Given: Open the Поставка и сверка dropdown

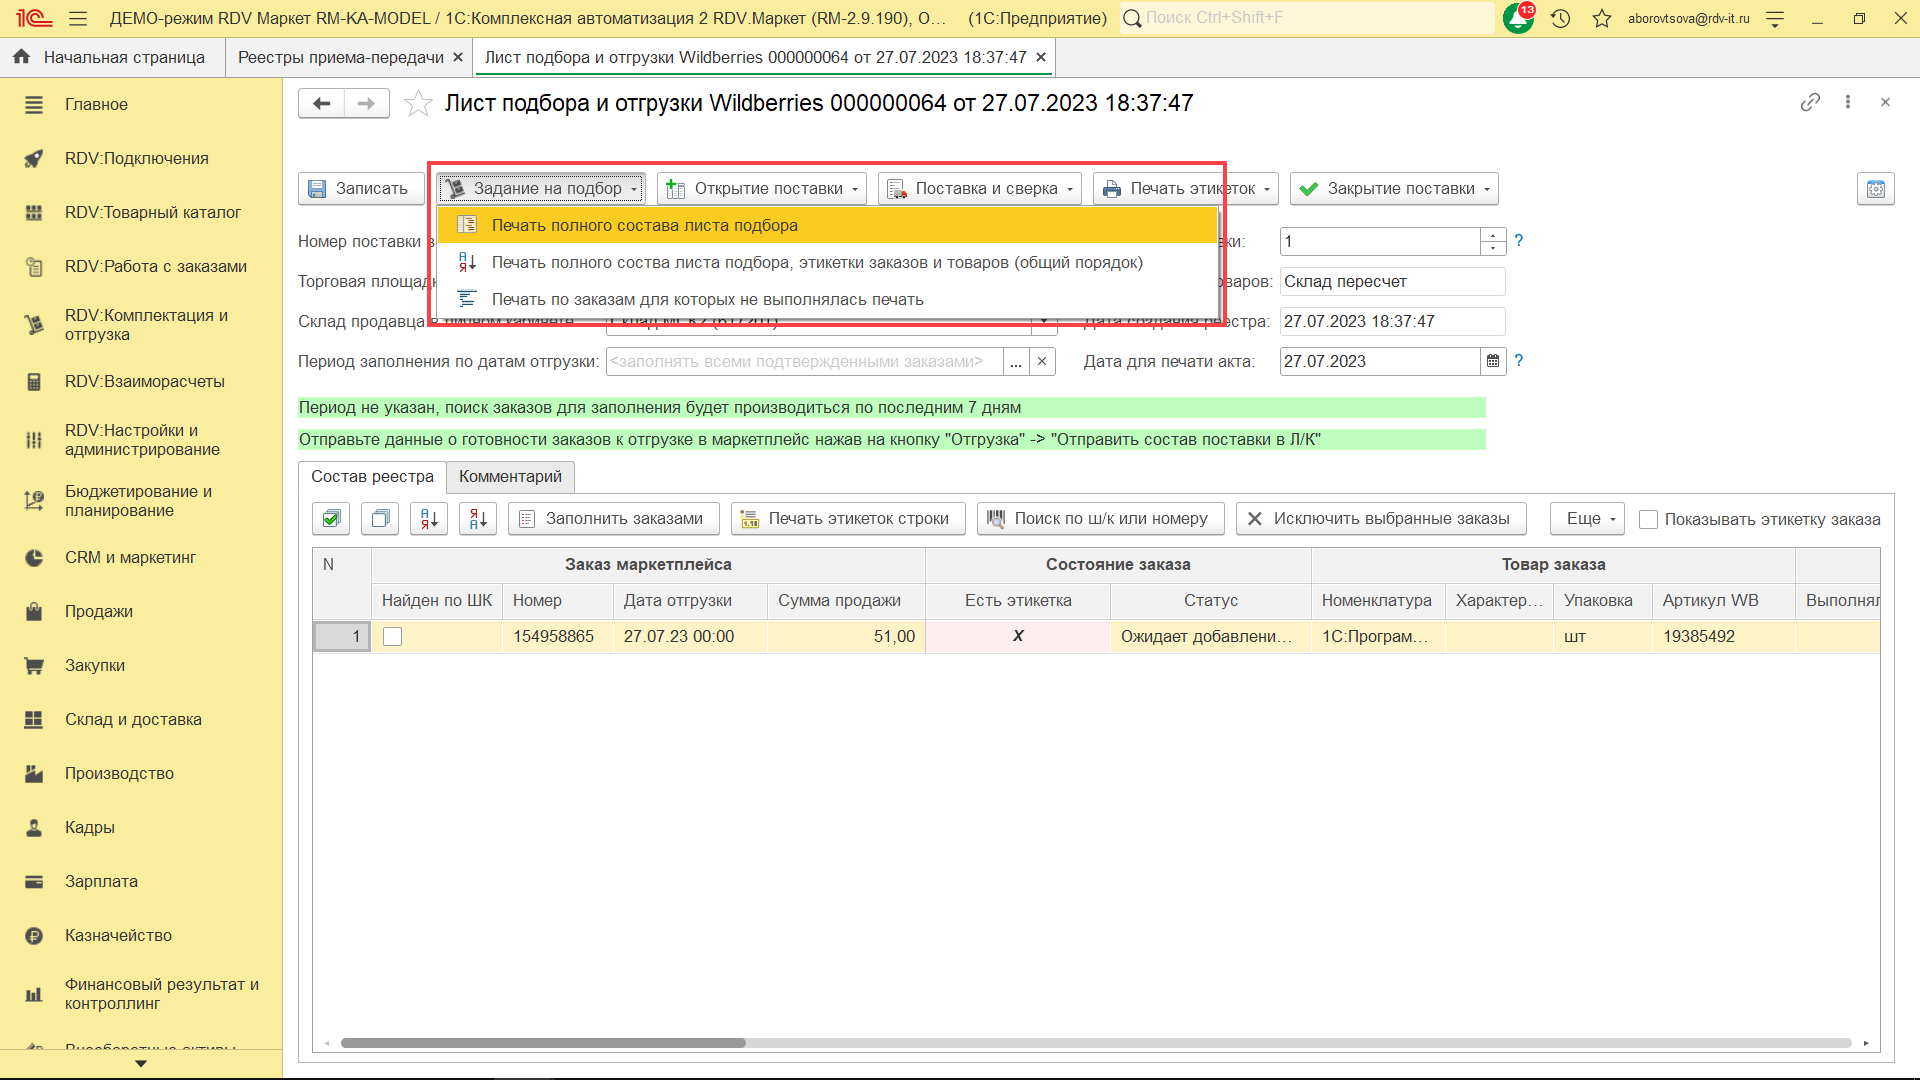Looking at the screenshot, I should pos(980,189).
